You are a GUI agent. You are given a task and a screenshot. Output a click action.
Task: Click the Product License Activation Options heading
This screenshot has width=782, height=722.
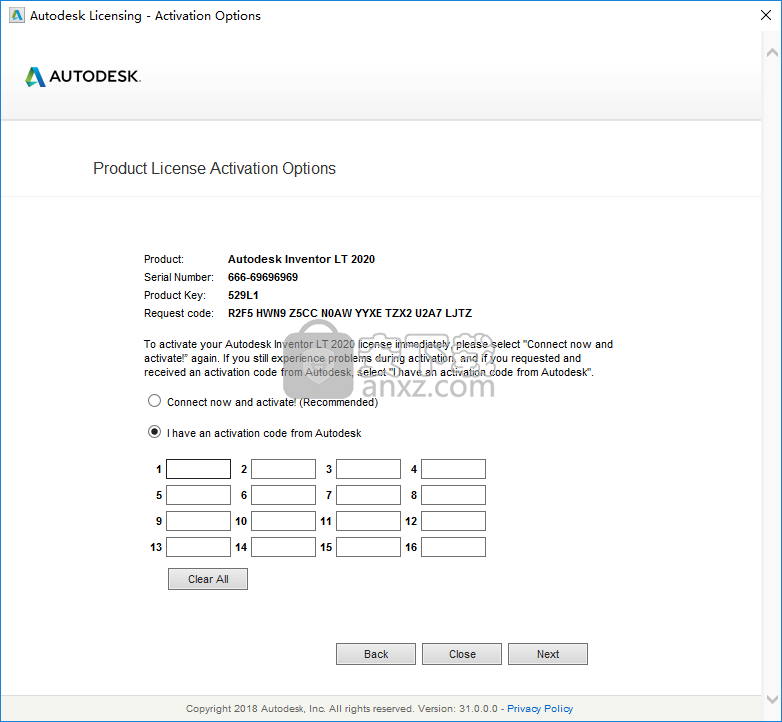pyautogui.click(x=214, y=169)
